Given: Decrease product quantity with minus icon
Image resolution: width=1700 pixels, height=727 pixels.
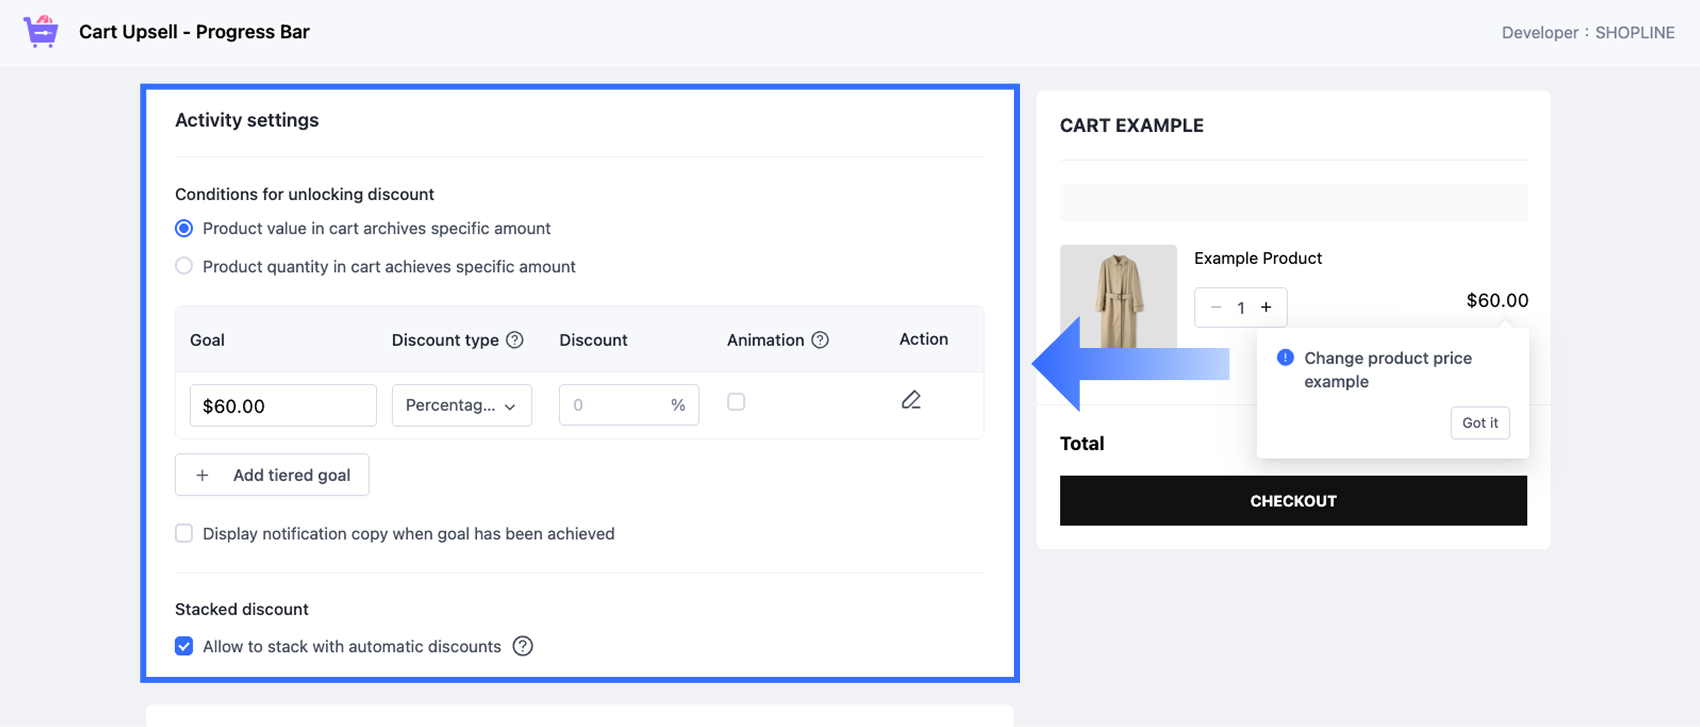Looking at the screenshot, I should coord(1216,307).
